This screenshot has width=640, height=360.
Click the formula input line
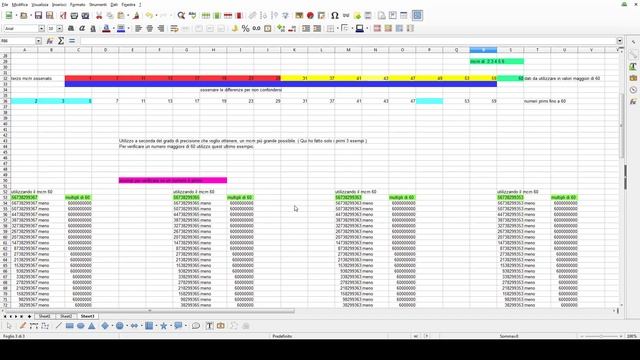(348, 41)
